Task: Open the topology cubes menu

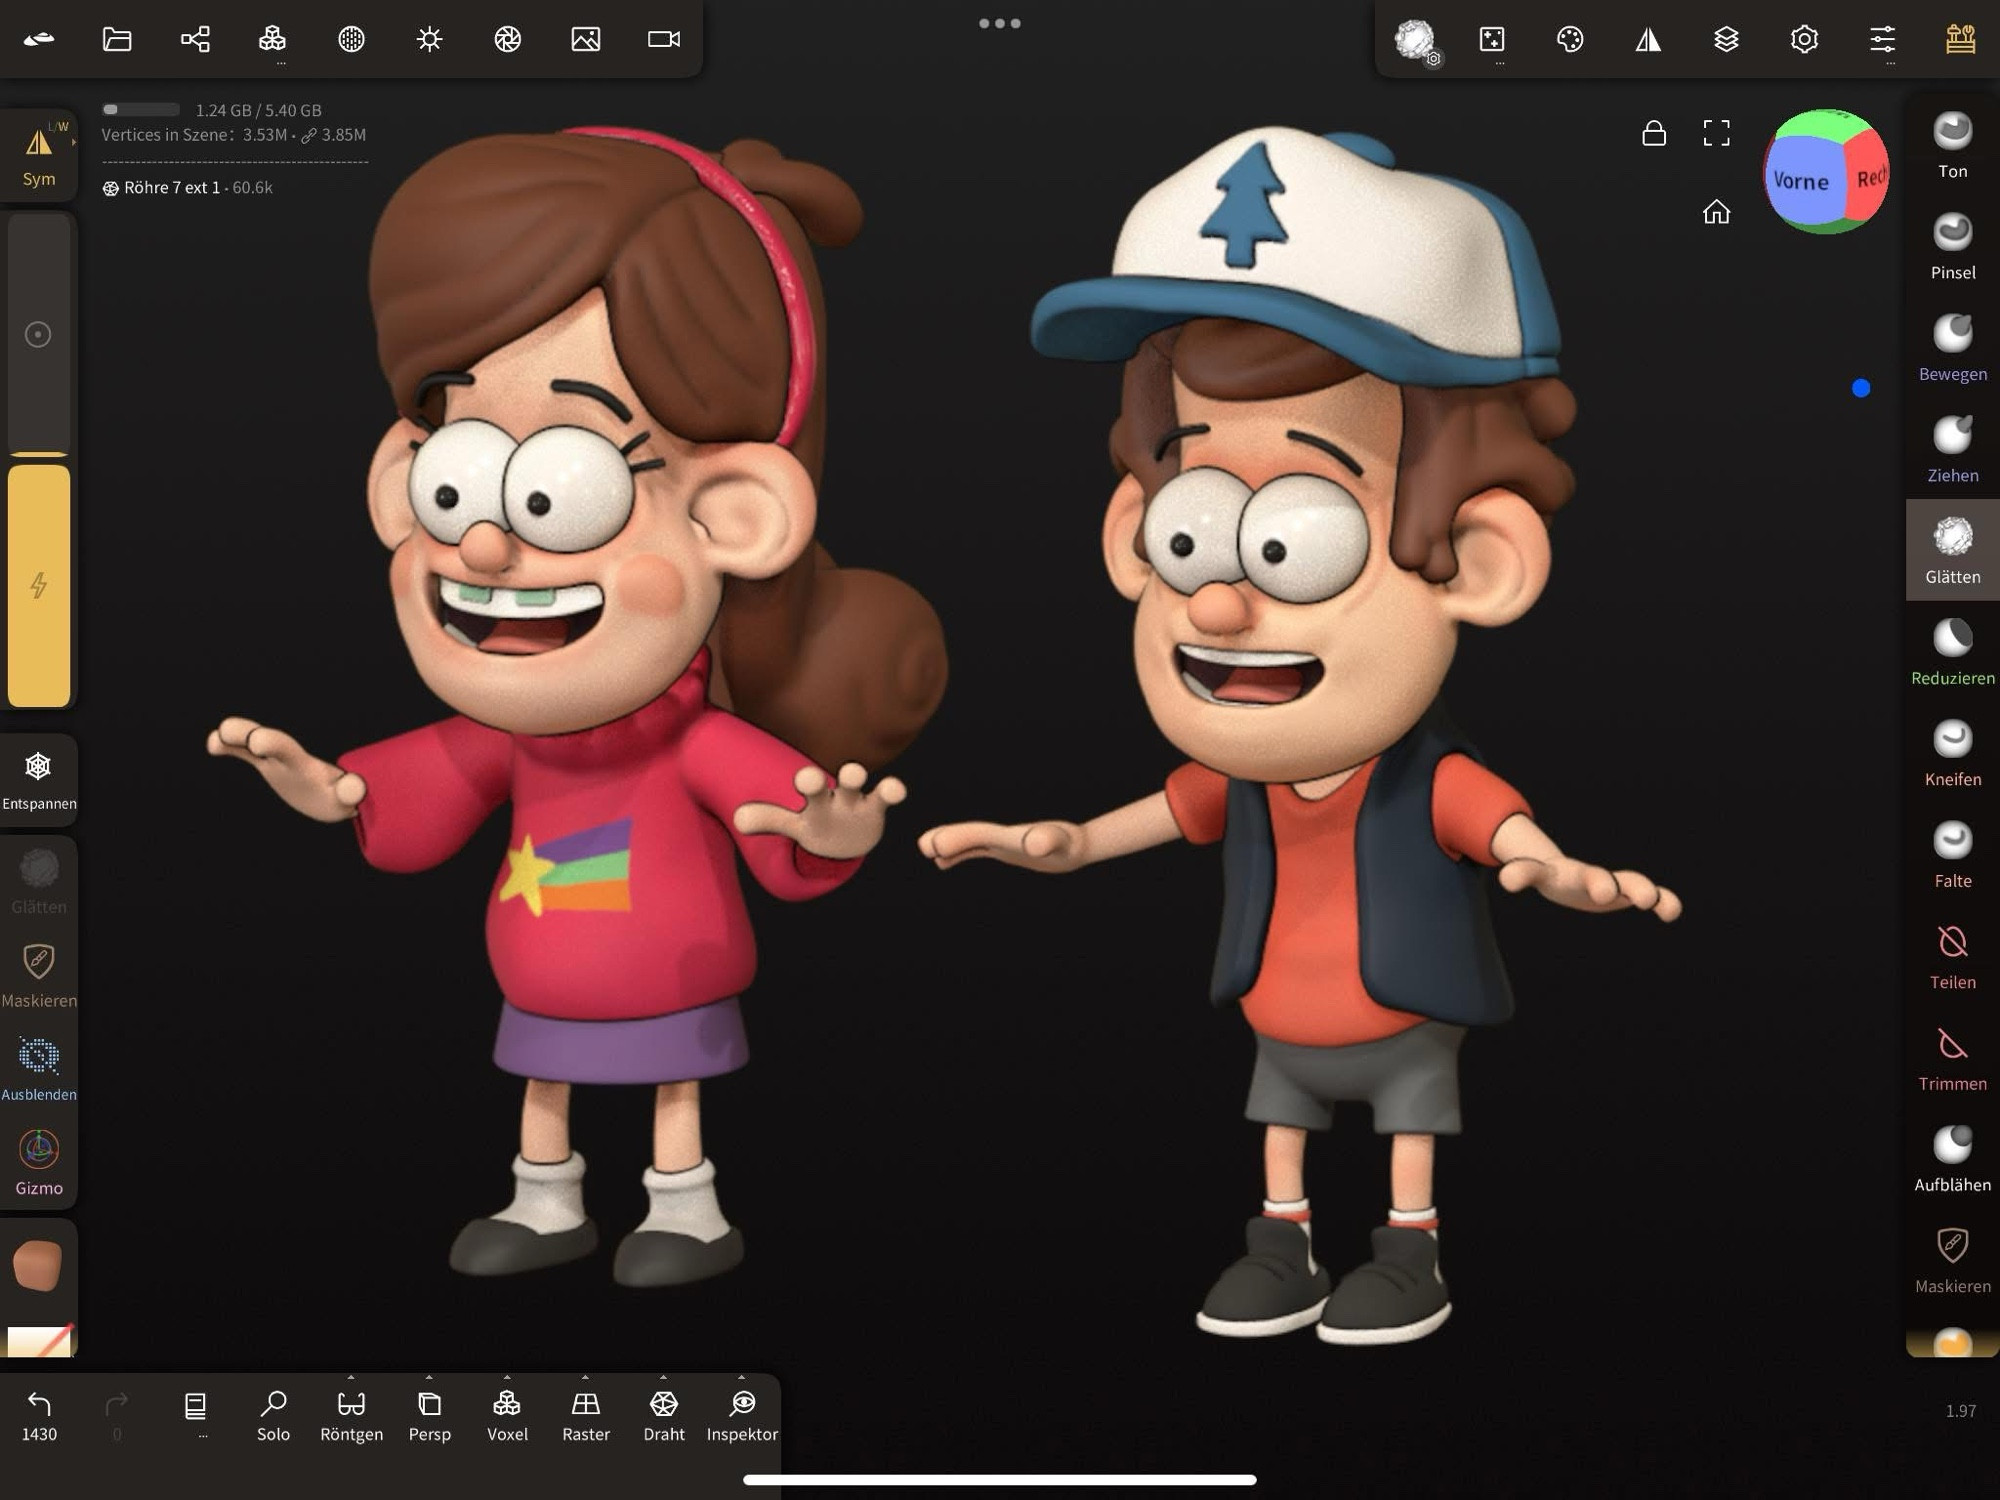Action: [272, 39]
